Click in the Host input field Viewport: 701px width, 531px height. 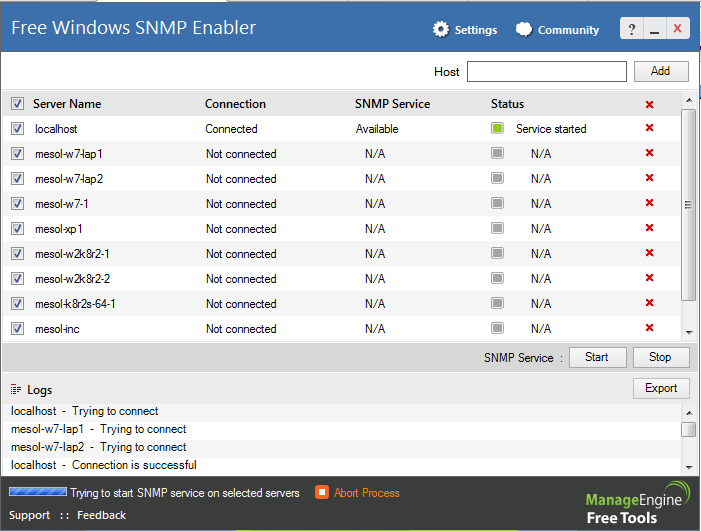pos(547,72)
